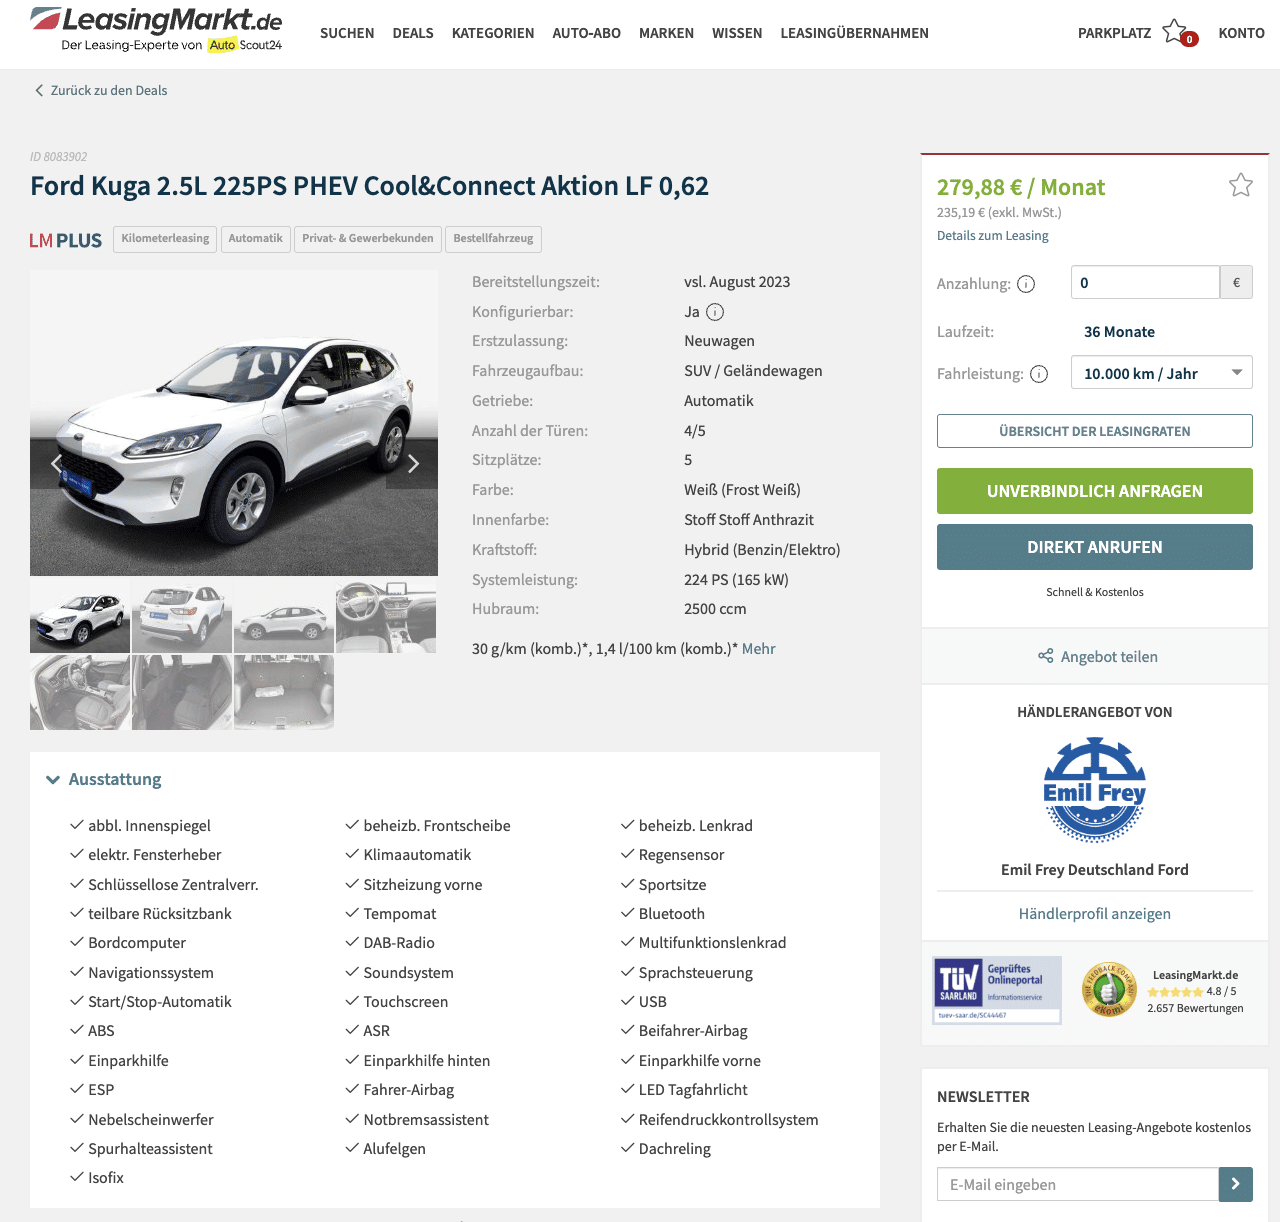Click the Privat- & Gewerbekunden tag

pyautogui.click(x=368, y=239)
